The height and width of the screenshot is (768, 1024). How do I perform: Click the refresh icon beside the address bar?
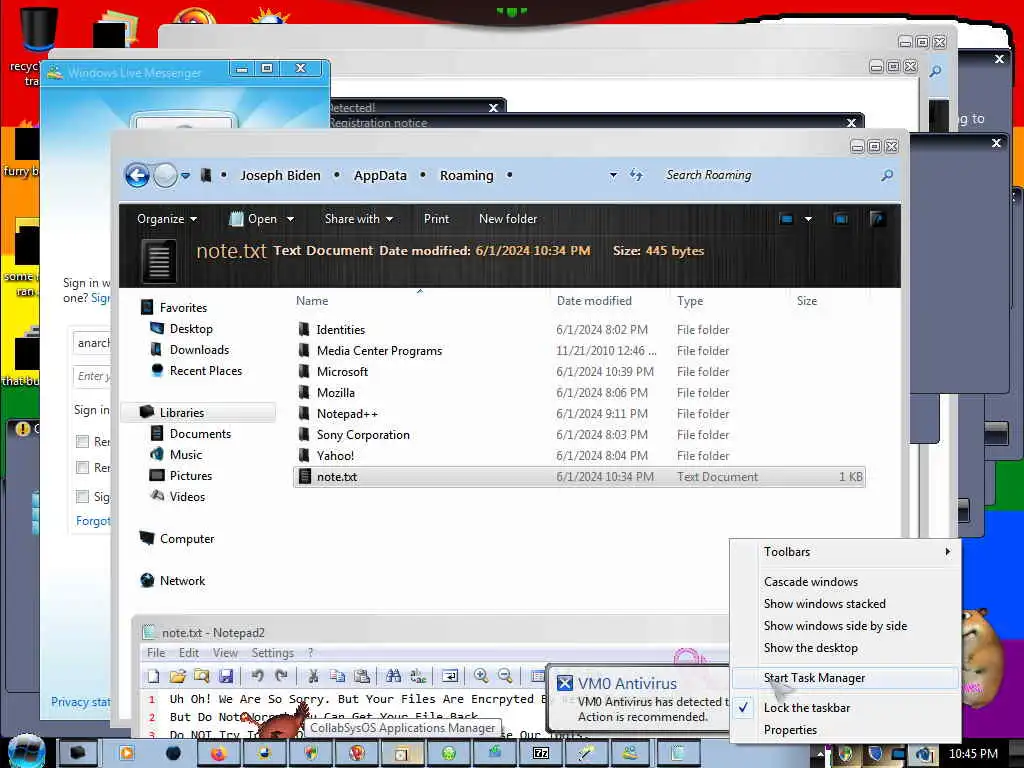pos(636,174)
